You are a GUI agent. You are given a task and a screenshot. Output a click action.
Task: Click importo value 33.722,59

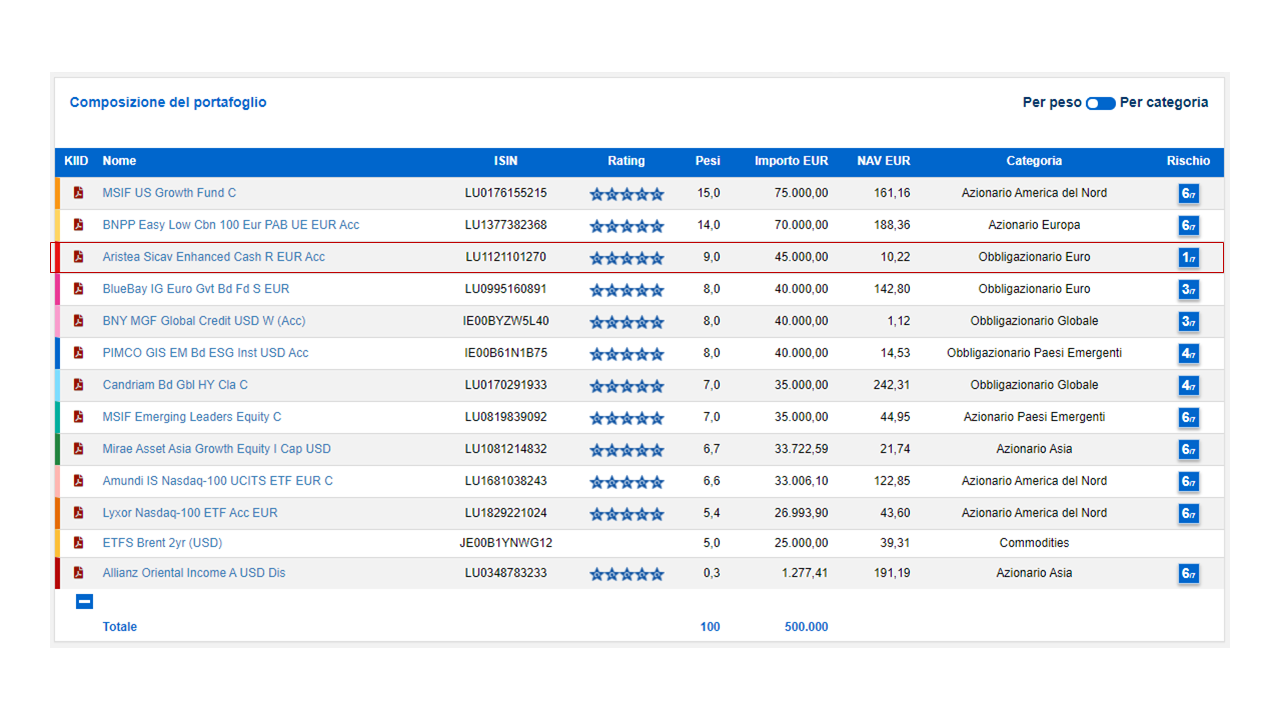[801, 449]
